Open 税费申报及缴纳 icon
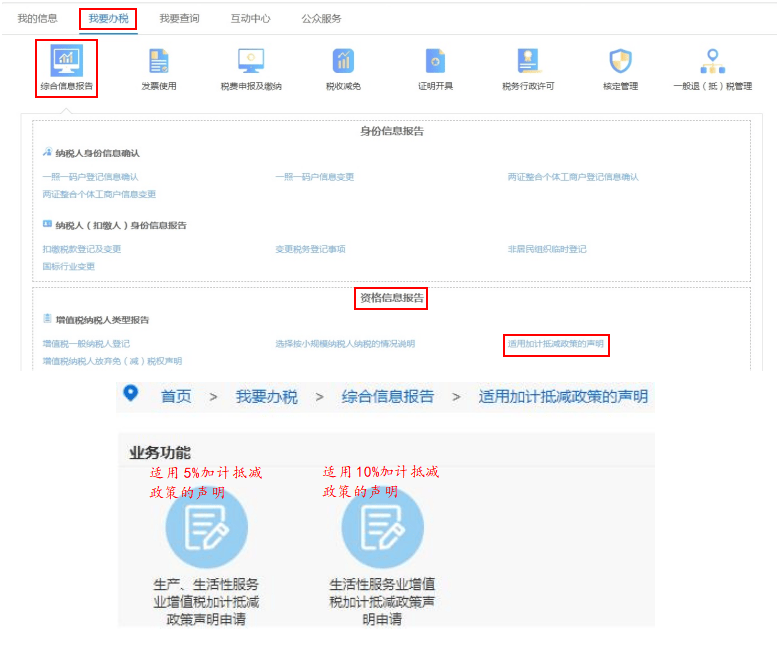This screenshot has height=652, width=781. [251, 62]
